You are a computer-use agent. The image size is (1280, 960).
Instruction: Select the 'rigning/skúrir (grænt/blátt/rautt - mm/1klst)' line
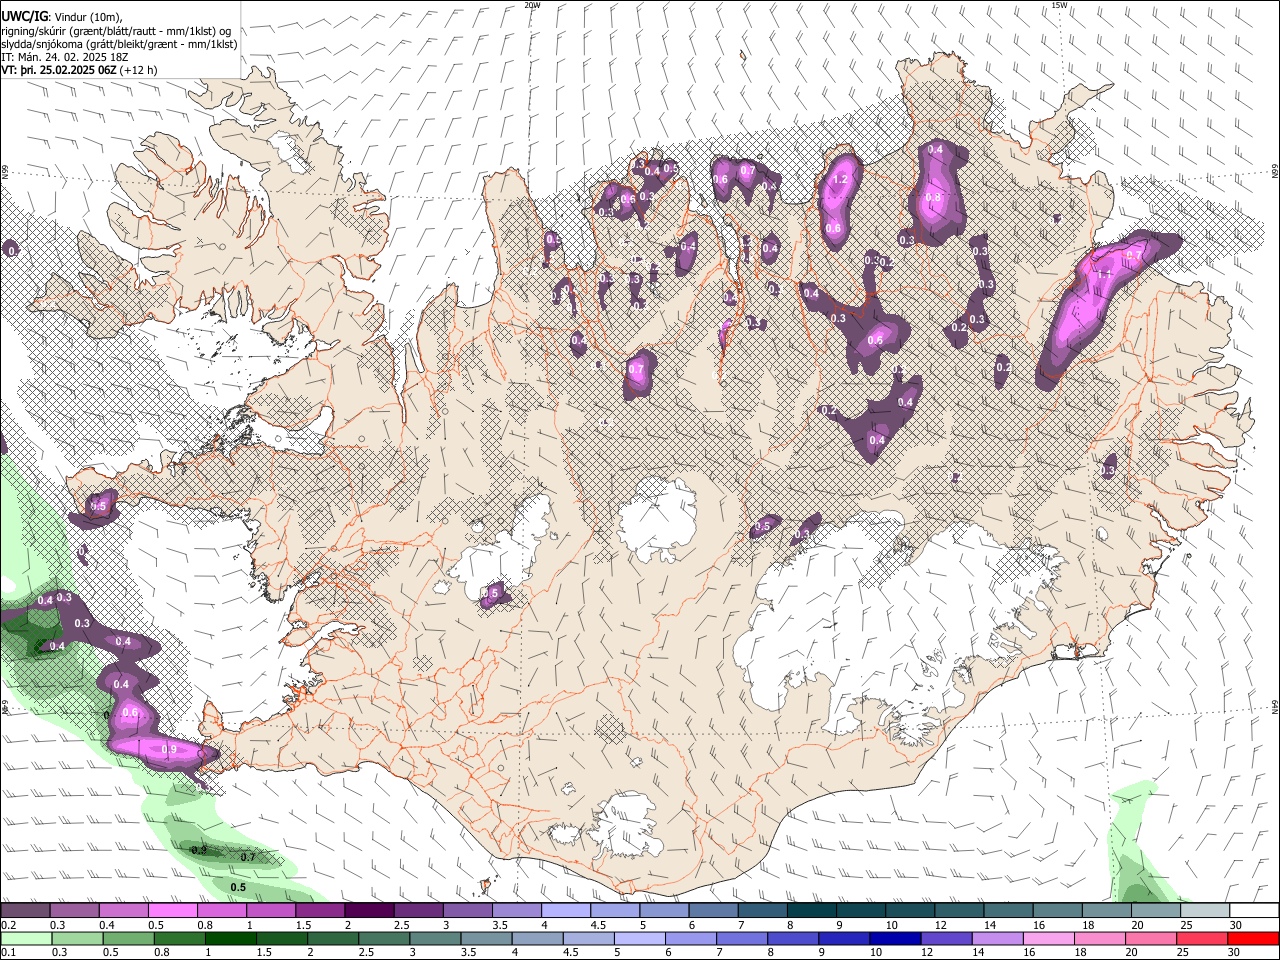pyautogui.click(x=116, y=30)
